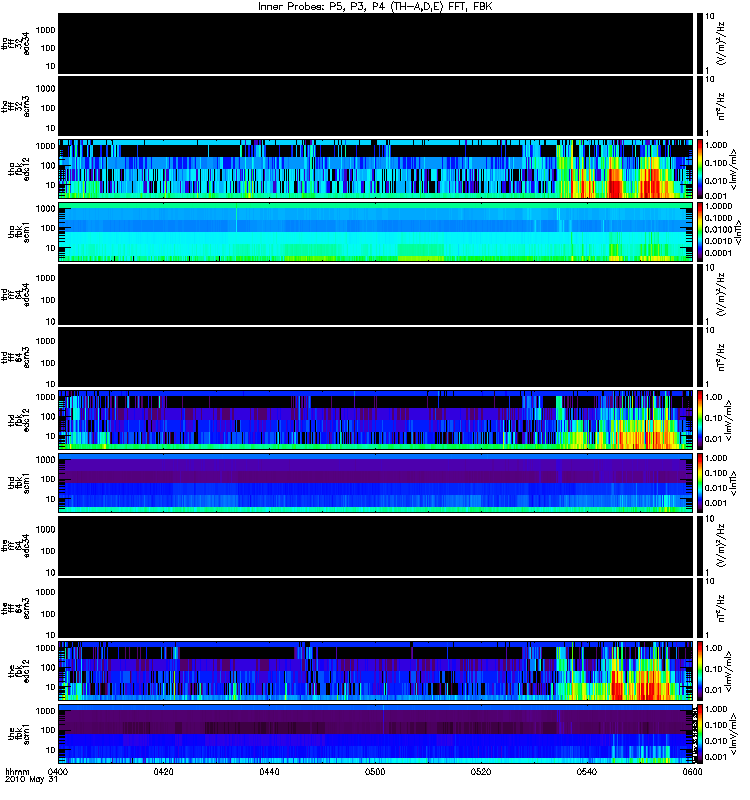Select the tha fbk scm1 spectrogram panel
The height and width of the screenshot is (800, 750).
(376, 232)
